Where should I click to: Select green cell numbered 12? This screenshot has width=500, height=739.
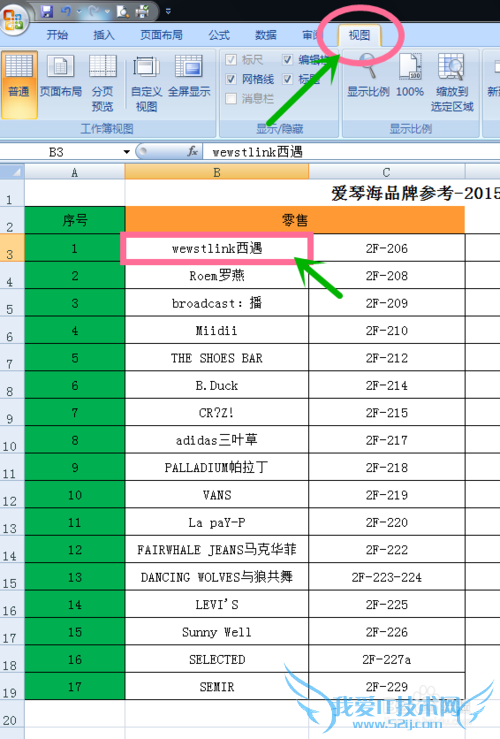click(x=75, y=550)
